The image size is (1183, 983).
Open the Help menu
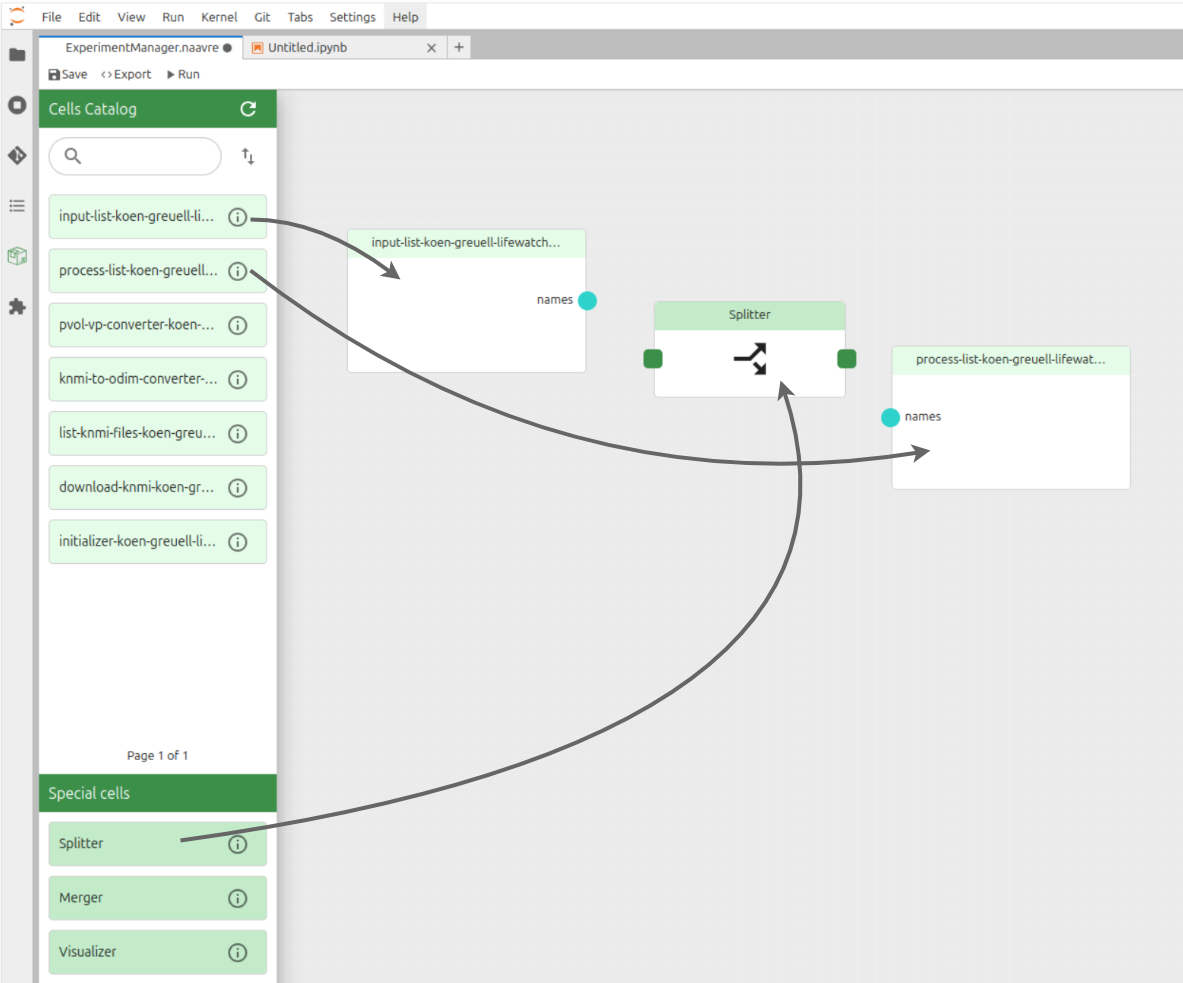[x=405, y=17]
